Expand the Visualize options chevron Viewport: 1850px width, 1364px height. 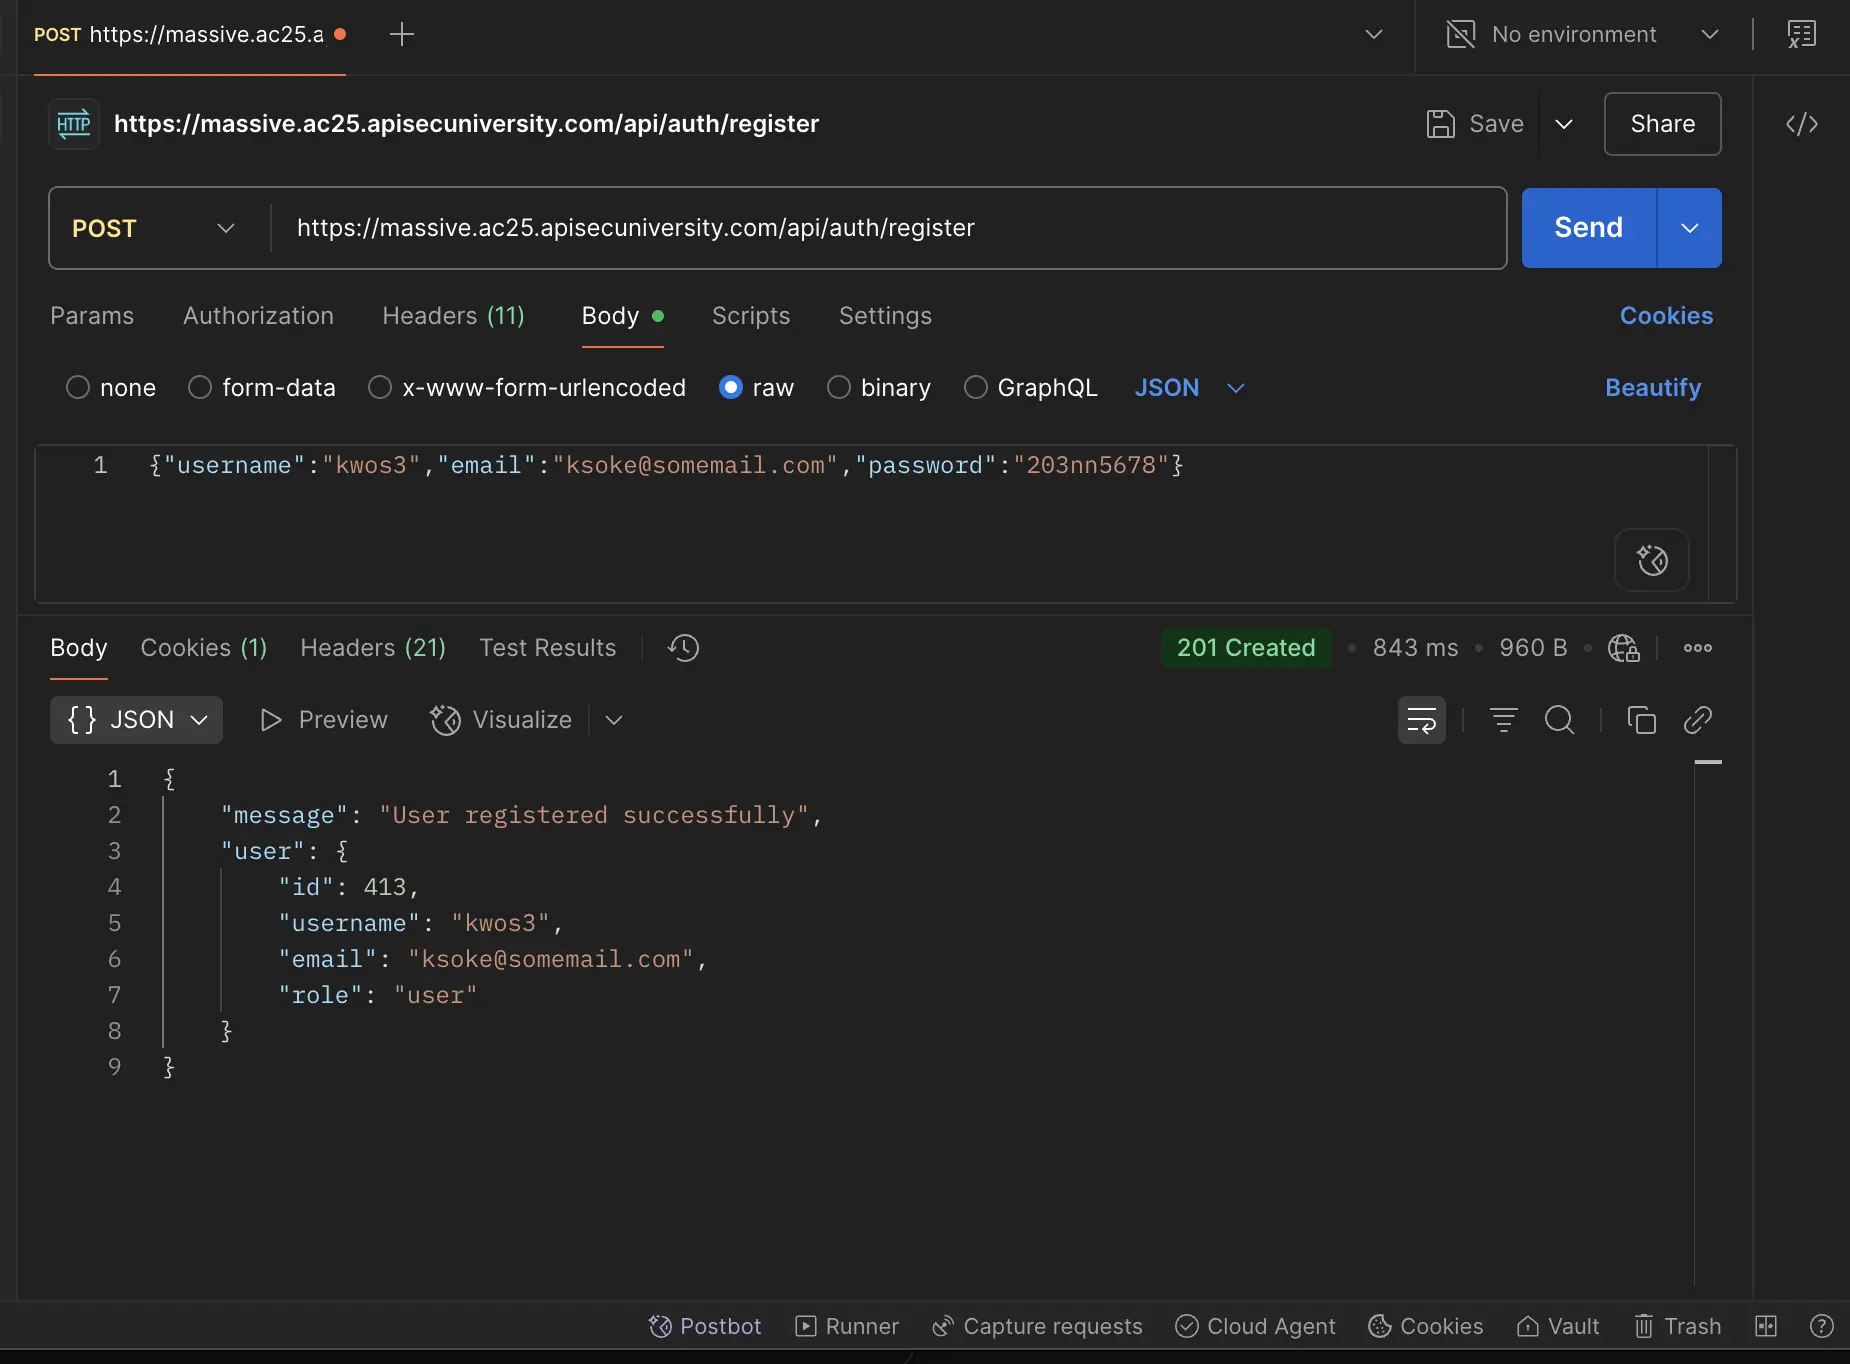pos(614,720)
